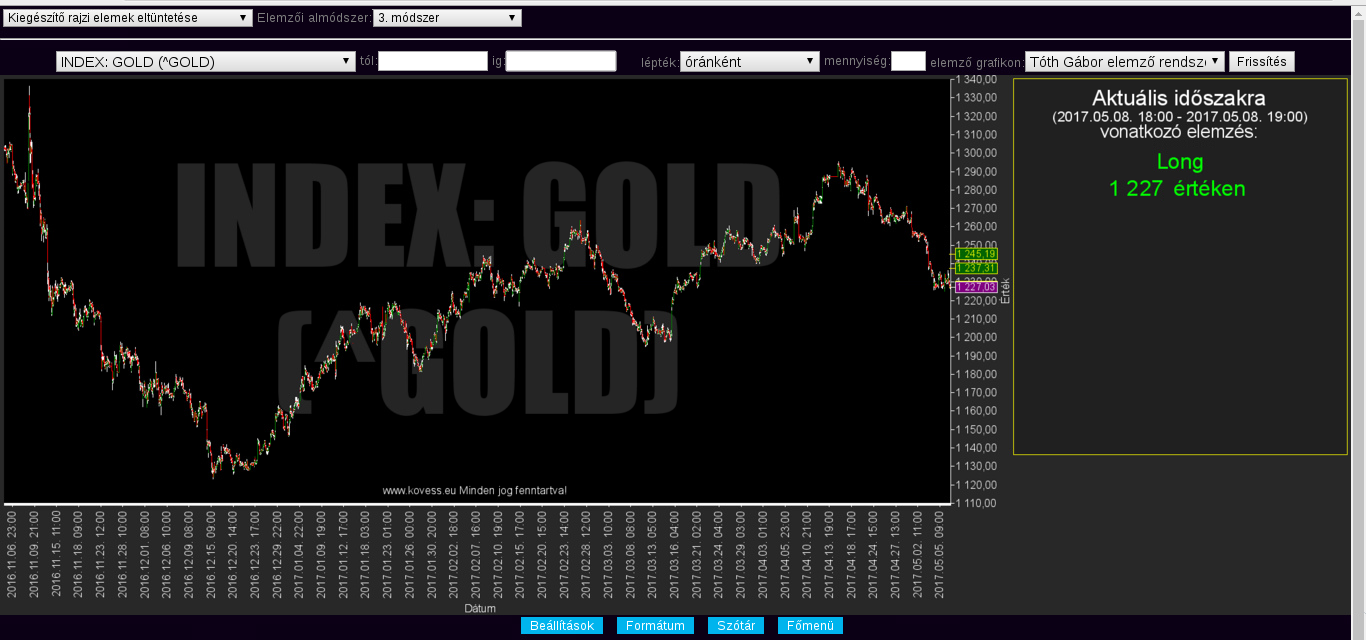The image size is (1366, 640).
Task: Go to Főmenü main menu
Action: (810, 626)
